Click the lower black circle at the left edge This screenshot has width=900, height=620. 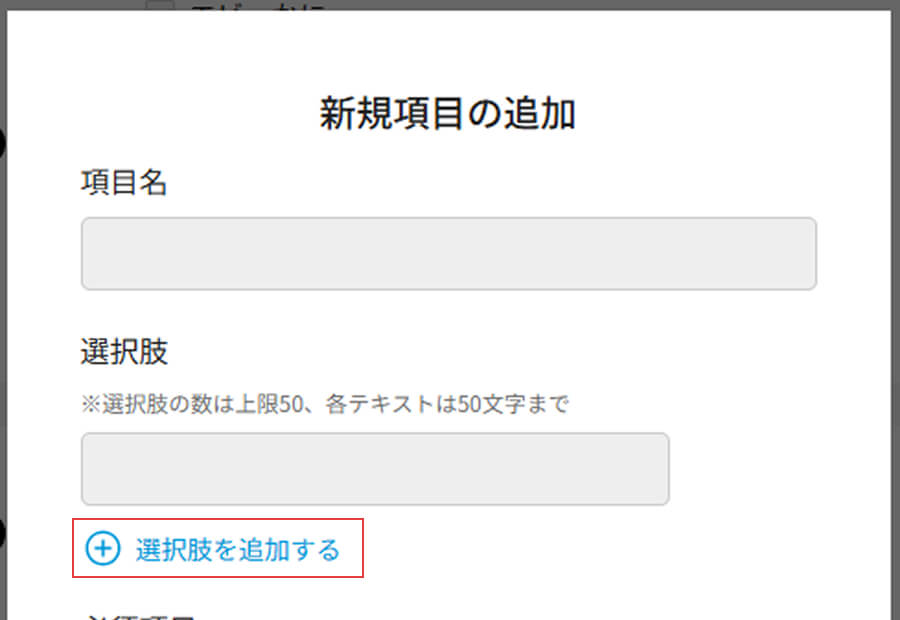point(2,534)
